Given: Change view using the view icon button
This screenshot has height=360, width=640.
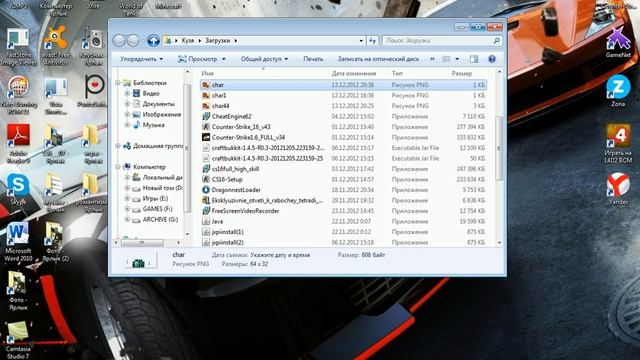Looking at the screenshot, I should pos(446,59).
